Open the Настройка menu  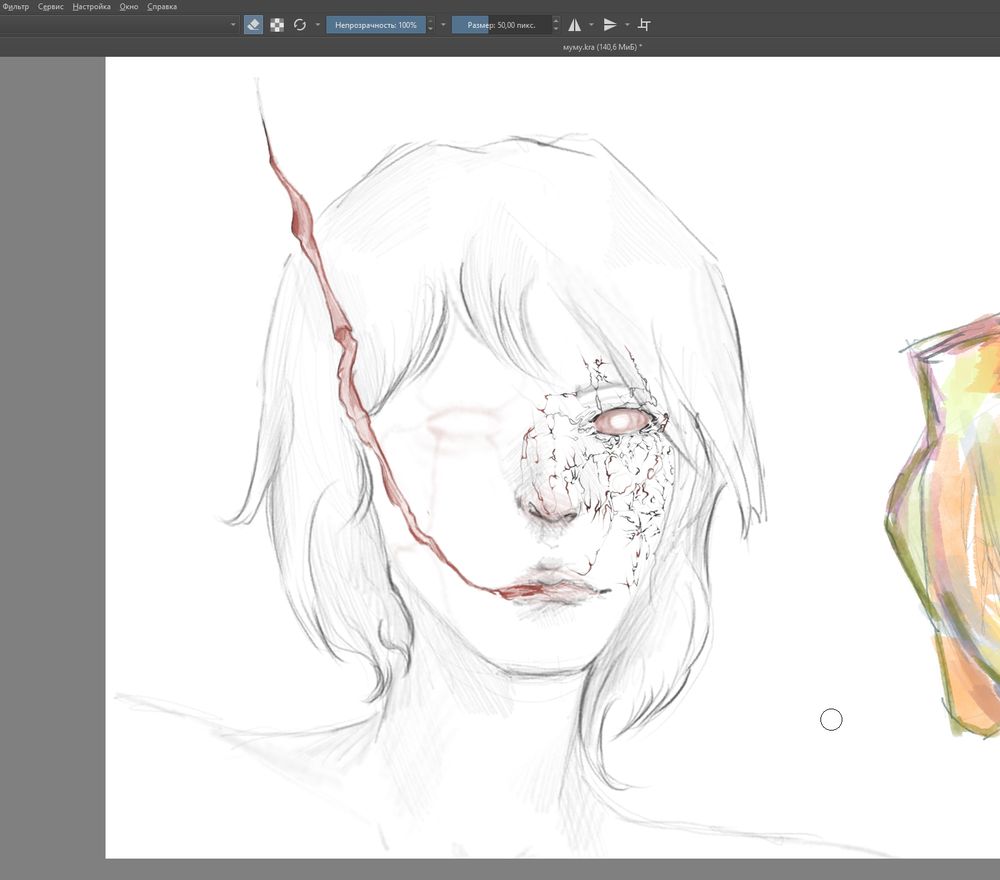pyautogui.click(x=91, y=6)
